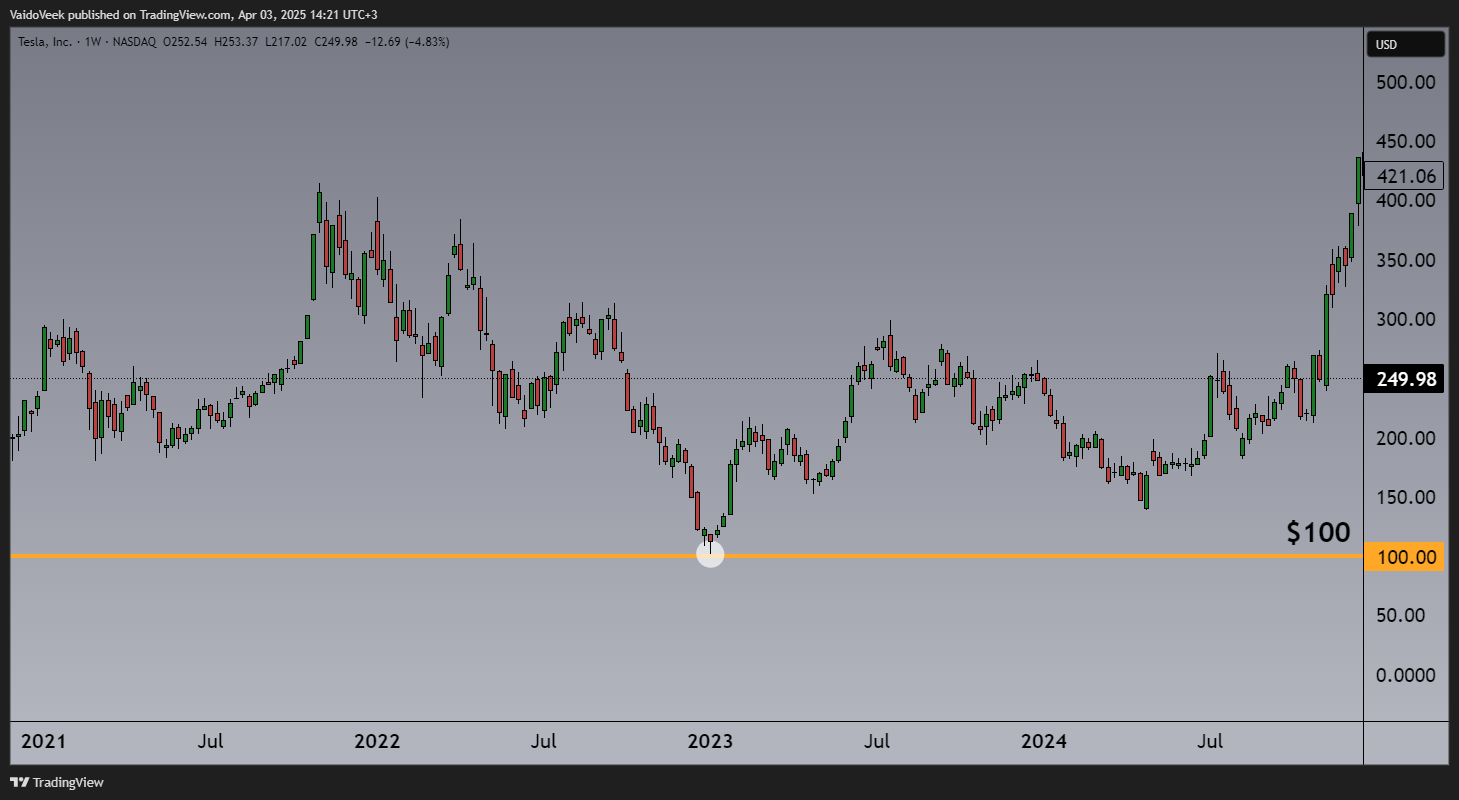Select the 150.00 price axis label
Viewport: 1459px width, 800px height.
click(1406, 497)
